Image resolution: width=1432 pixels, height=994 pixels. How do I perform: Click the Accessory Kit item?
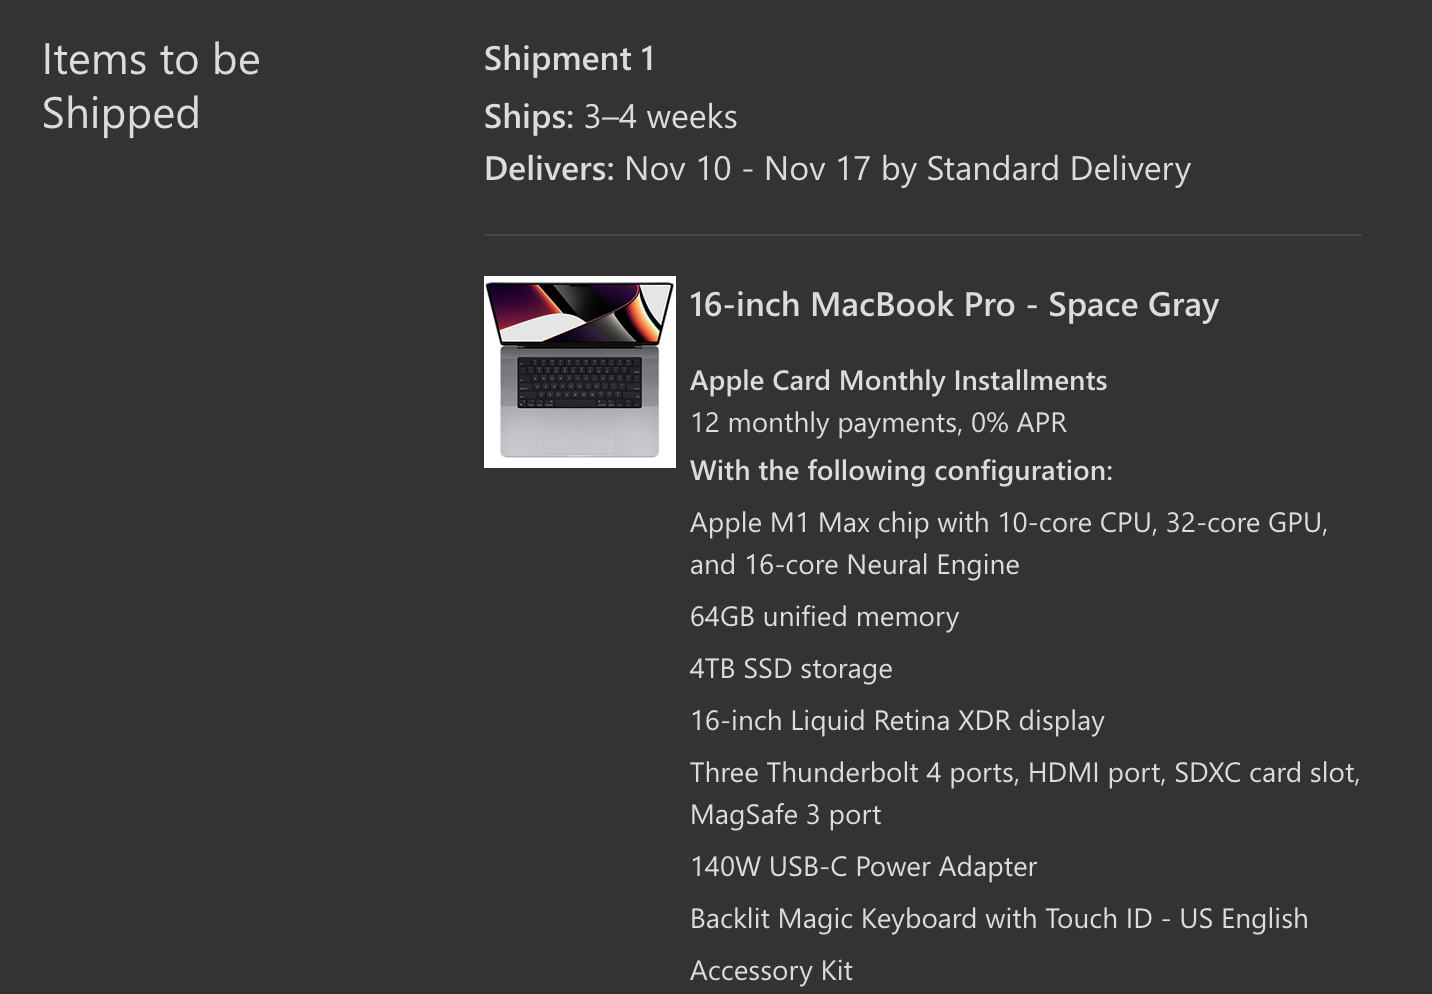point(771,971)
